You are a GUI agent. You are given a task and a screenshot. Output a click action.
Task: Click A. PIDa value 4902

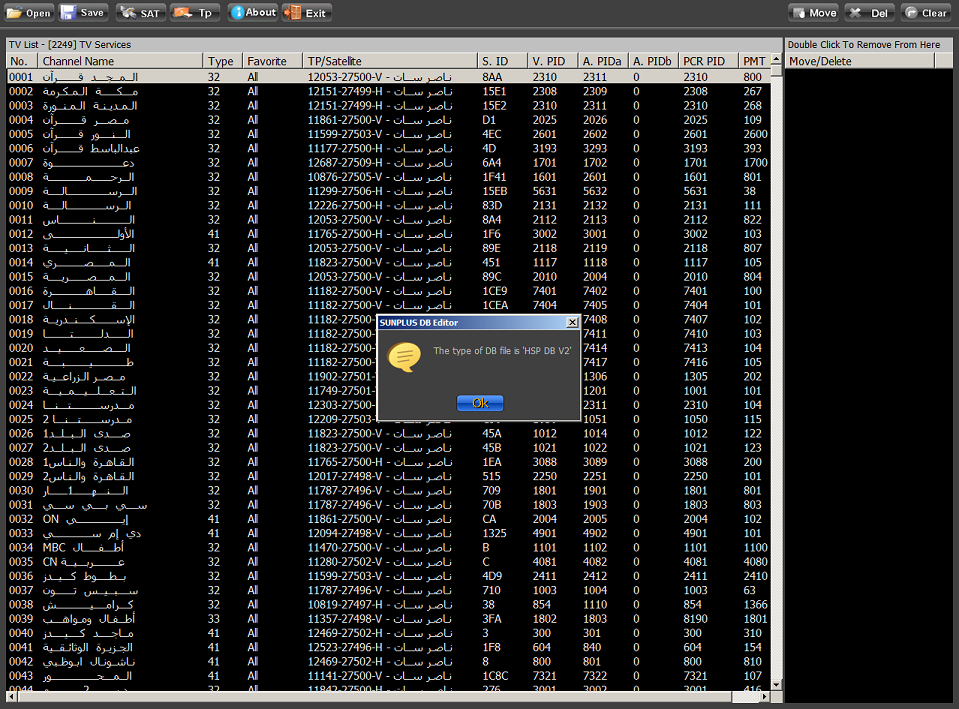click(594, 533)
